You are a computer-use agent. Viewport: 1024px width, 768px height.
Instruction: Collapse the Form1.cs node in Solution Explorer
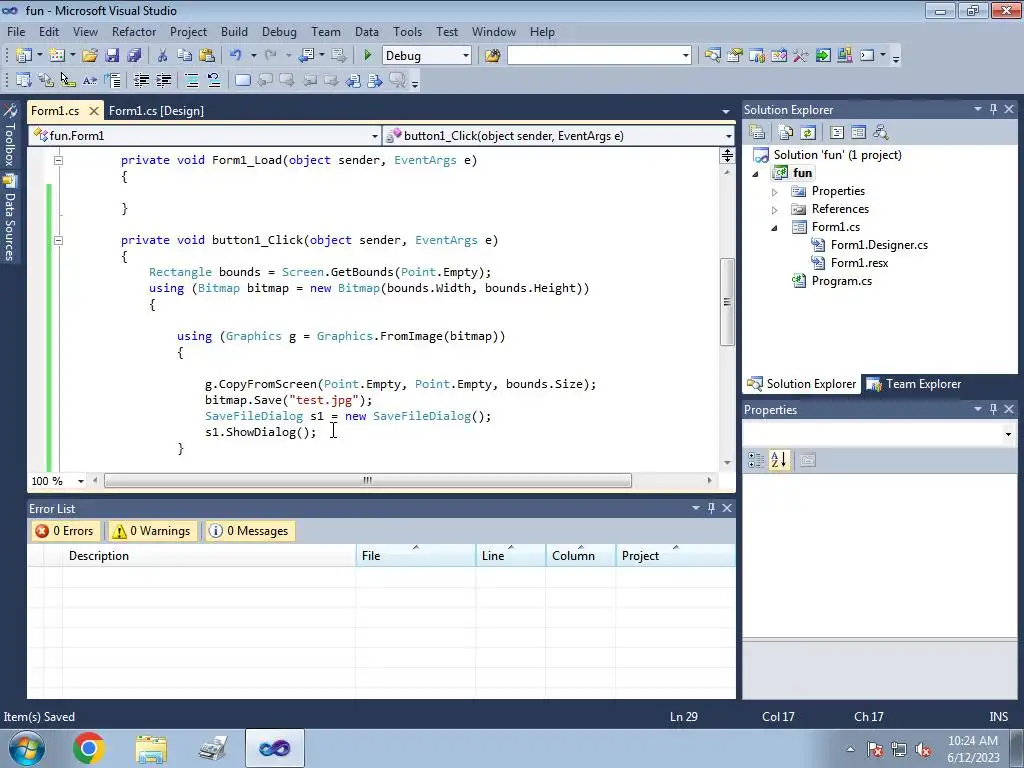(775, 227)
